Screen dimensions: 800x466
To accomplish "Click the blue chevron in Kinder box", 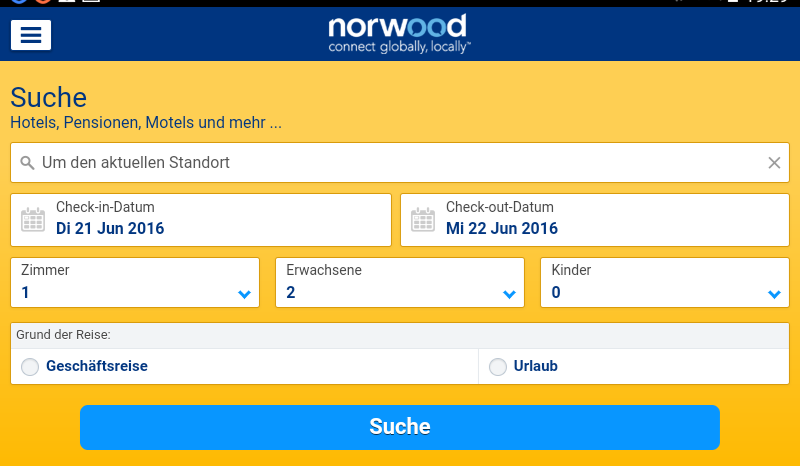I will coord(774,294).
